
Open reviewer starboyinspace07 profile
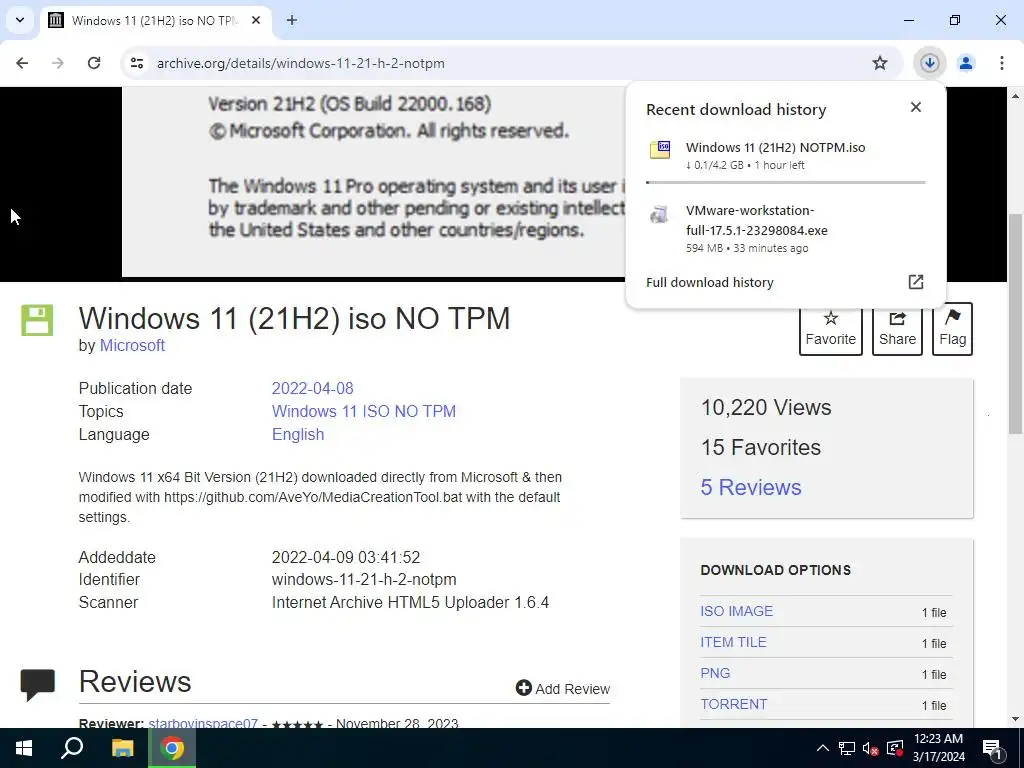[203, 723]
